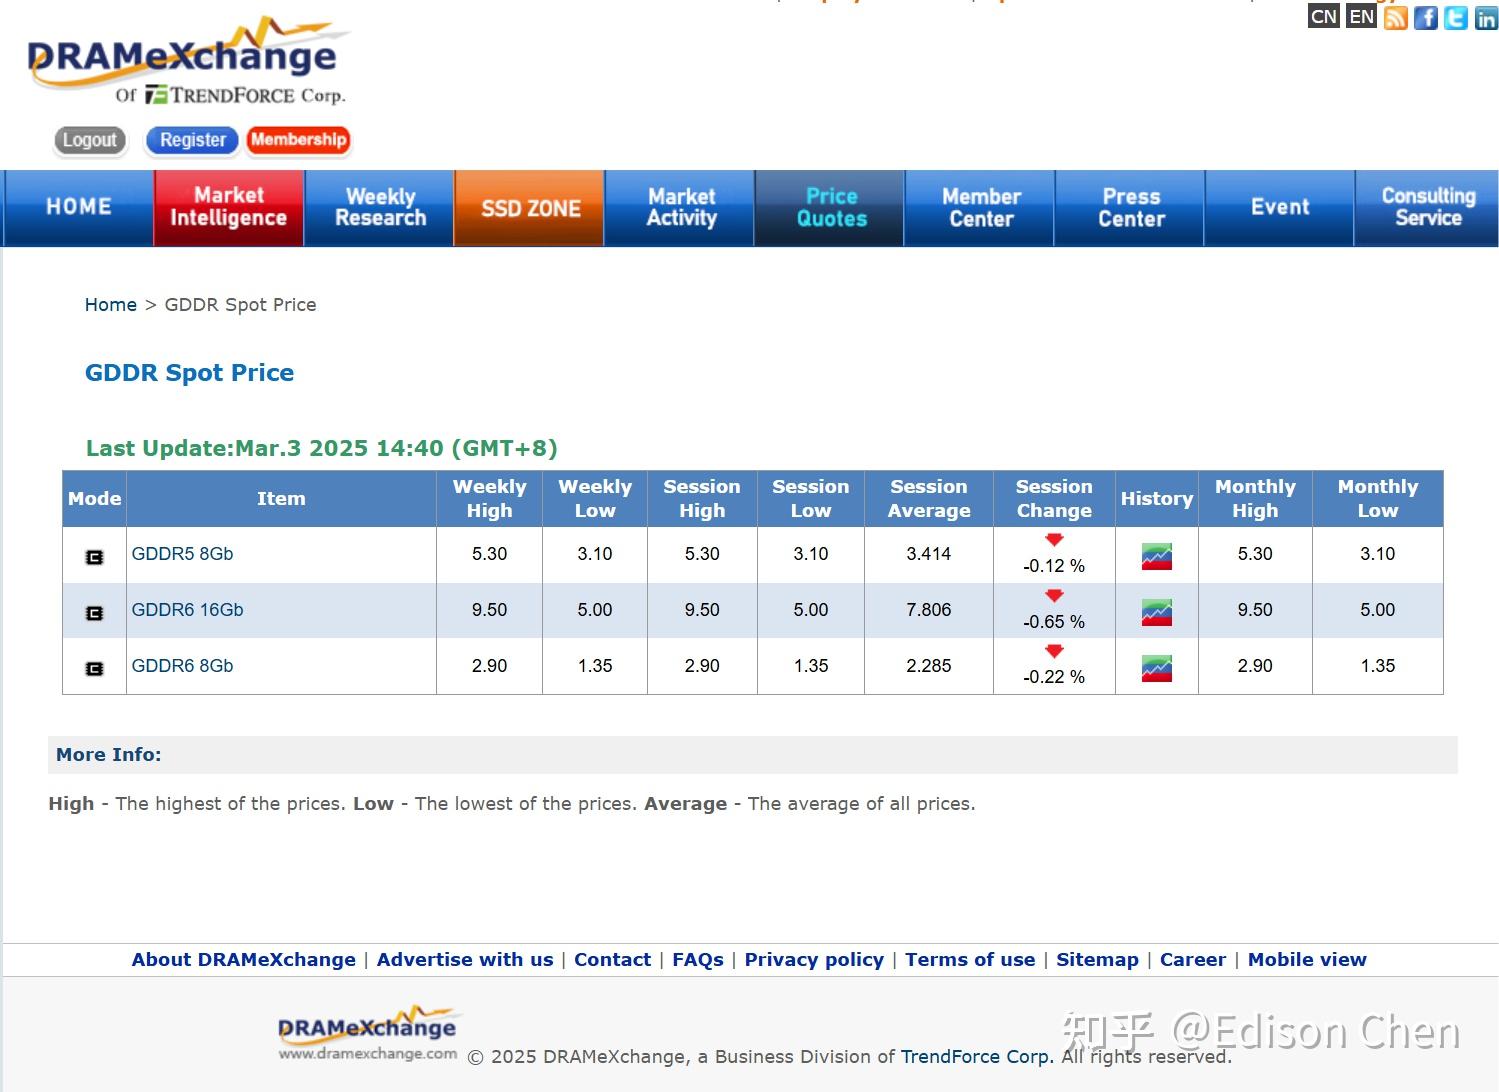Open the FAQs footer link
The height and width of the screenshot is (1092, 1499).
pyautogui.click(x=698, y=960)
